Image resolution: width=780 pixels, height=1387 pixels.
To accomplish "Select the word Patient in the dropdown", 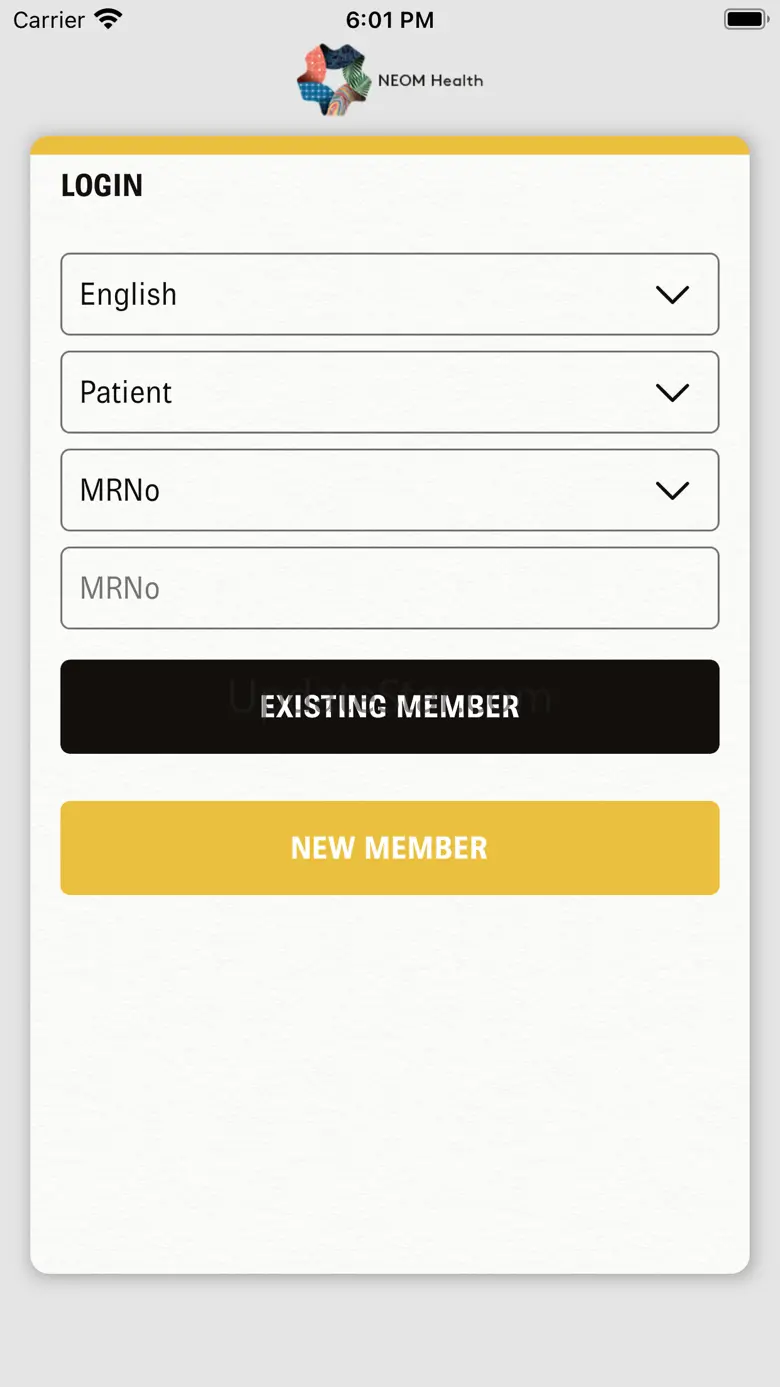I will coord(126,393).
